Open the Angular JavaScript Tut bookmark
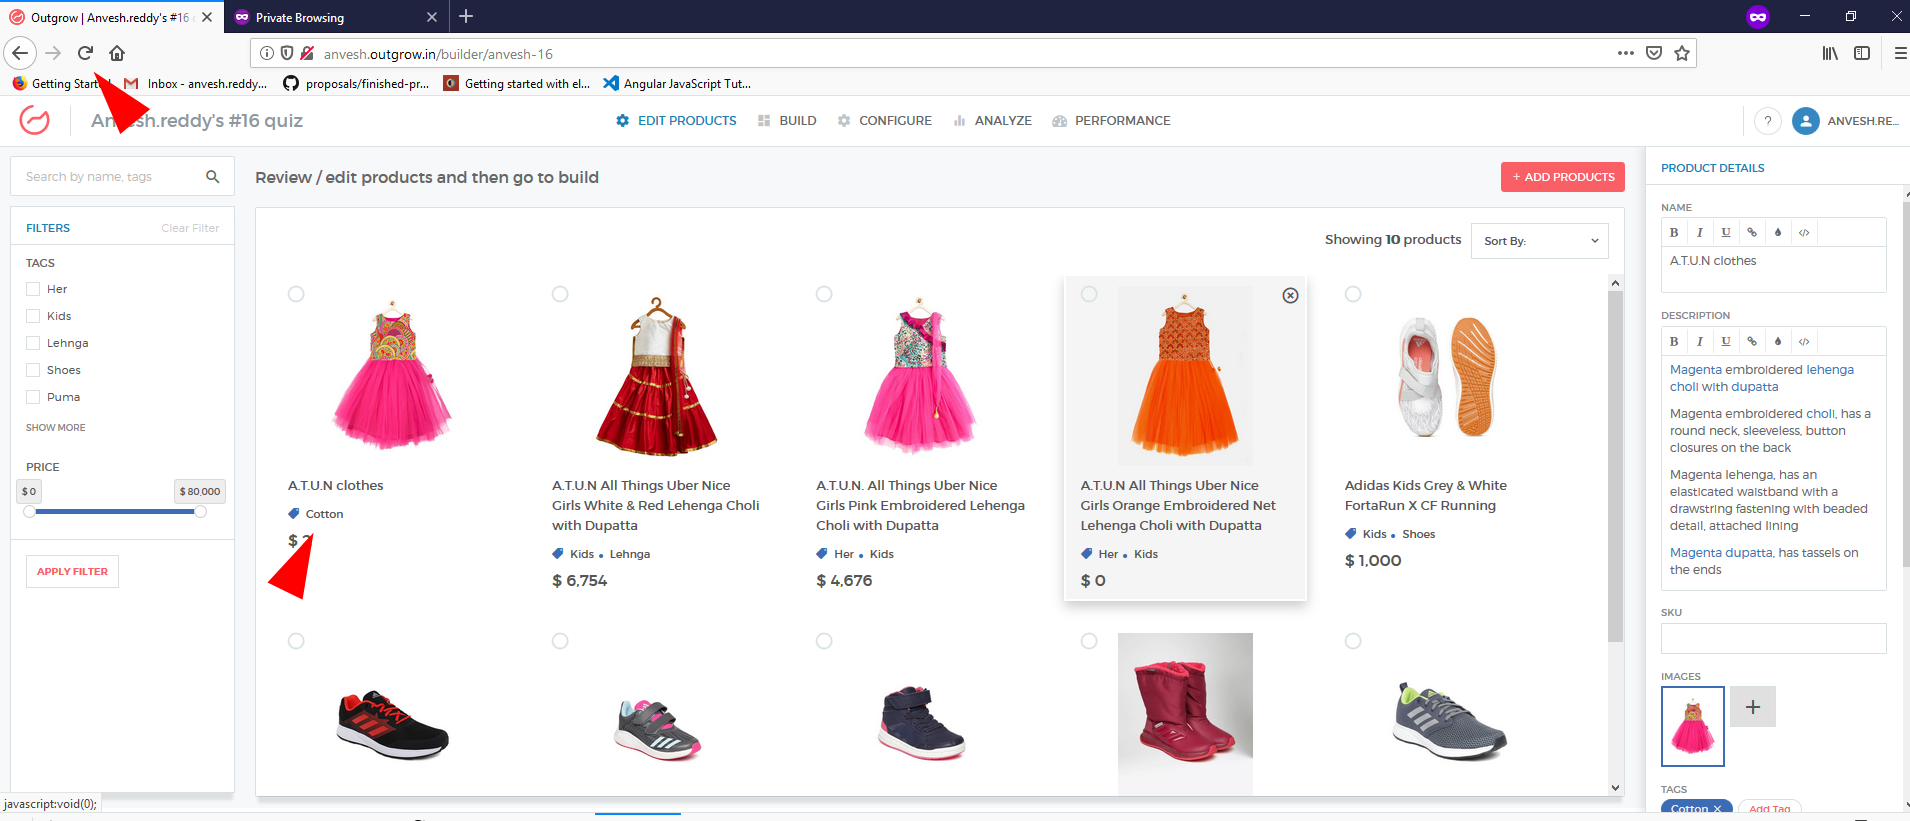 676,84
